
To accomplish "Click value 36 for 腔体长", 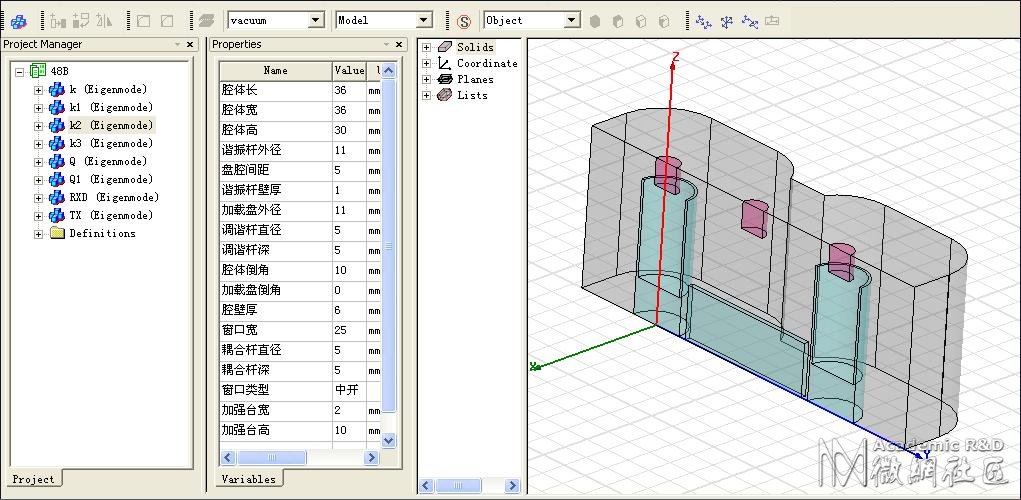I will pos(348,90).
